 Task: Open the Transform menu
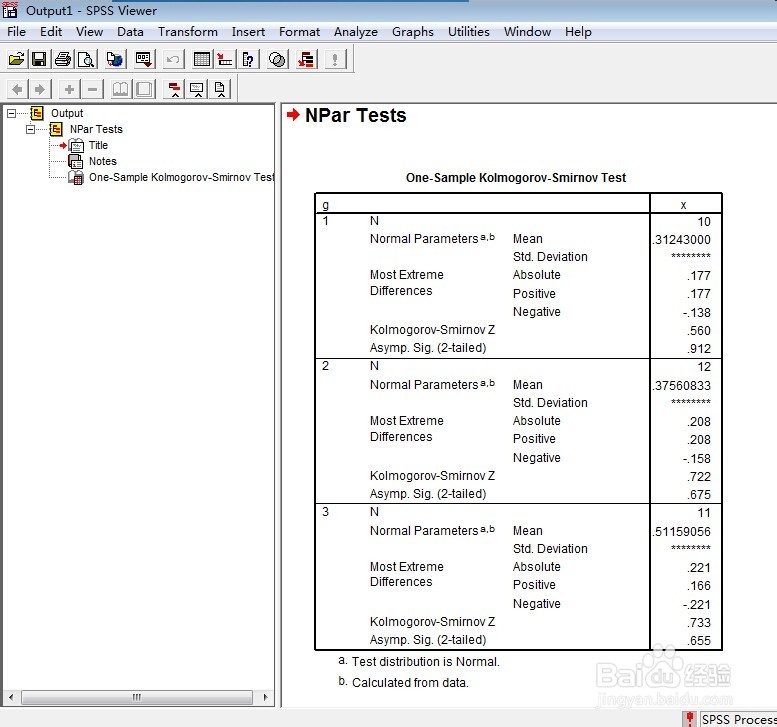[x=188, y=32]
